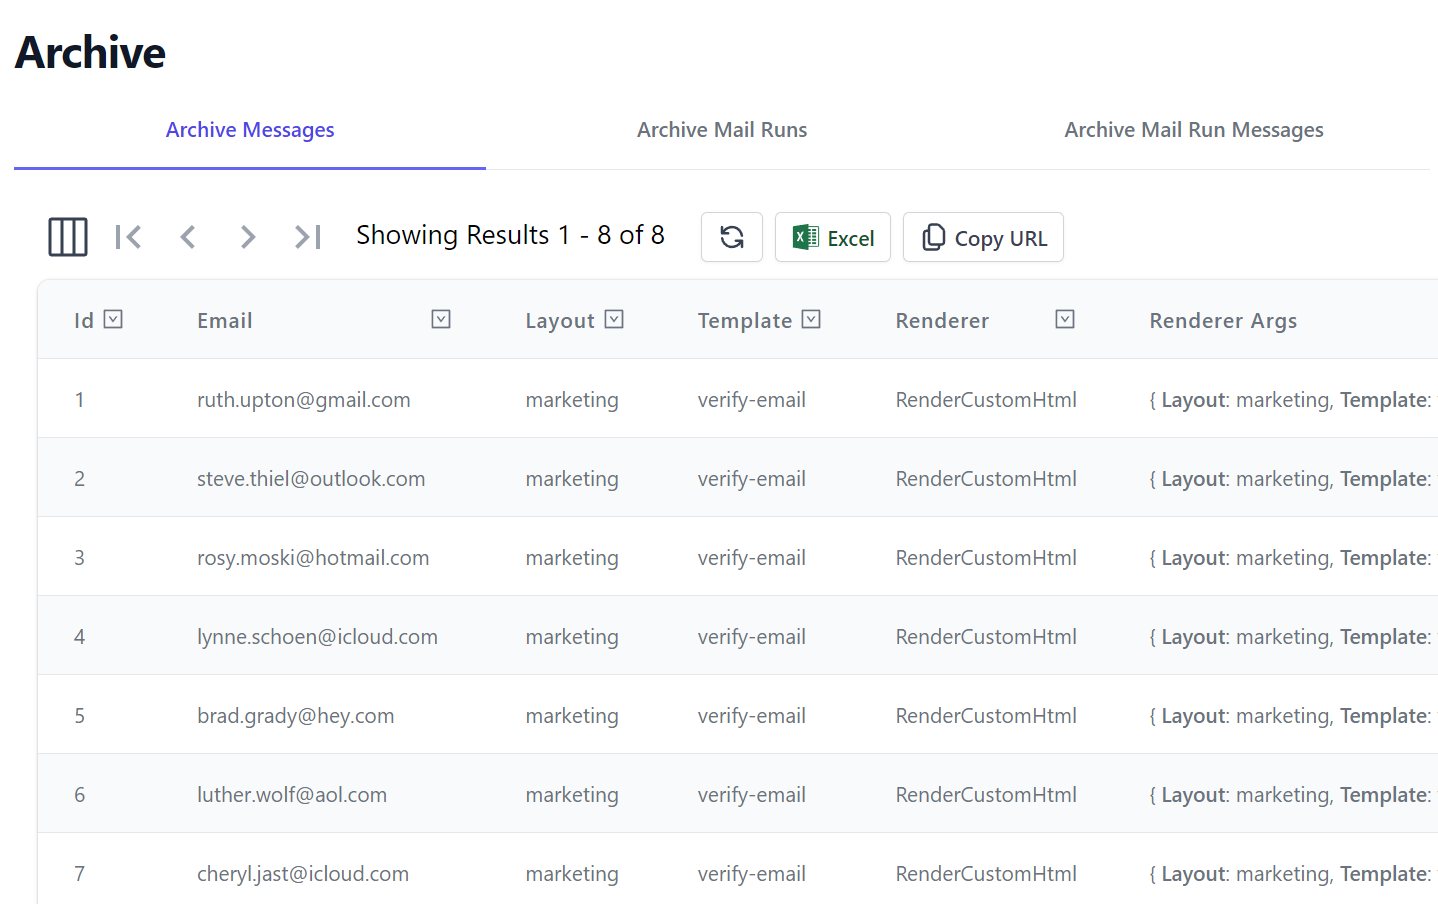Select ruth.upton@gmail.com email cell
The height and width of the screenshot is (904, 1438).
[304, 400]
